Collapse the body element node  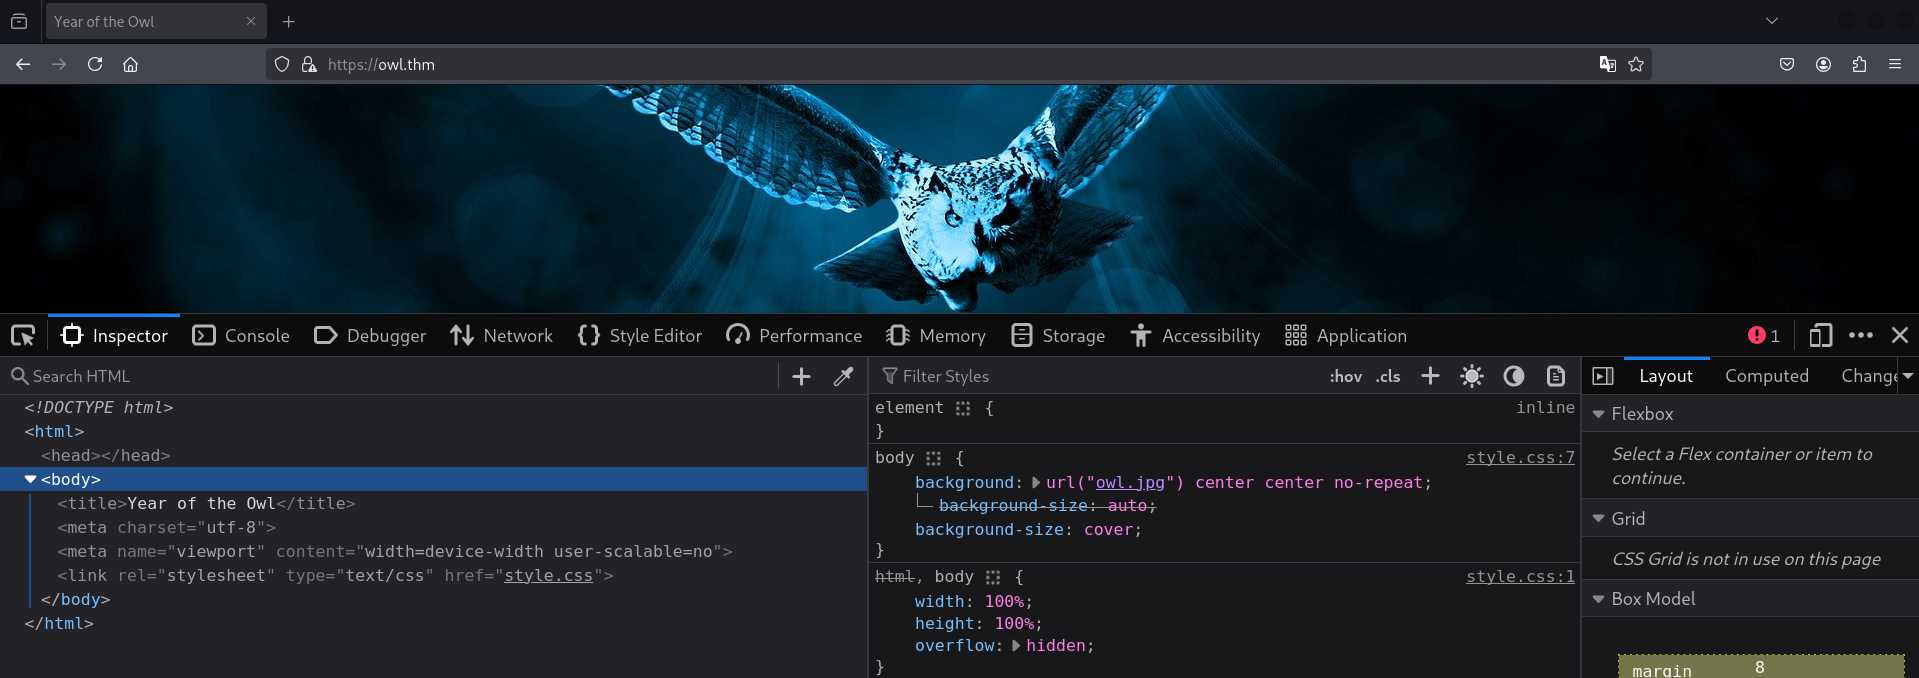pos(31,480)
